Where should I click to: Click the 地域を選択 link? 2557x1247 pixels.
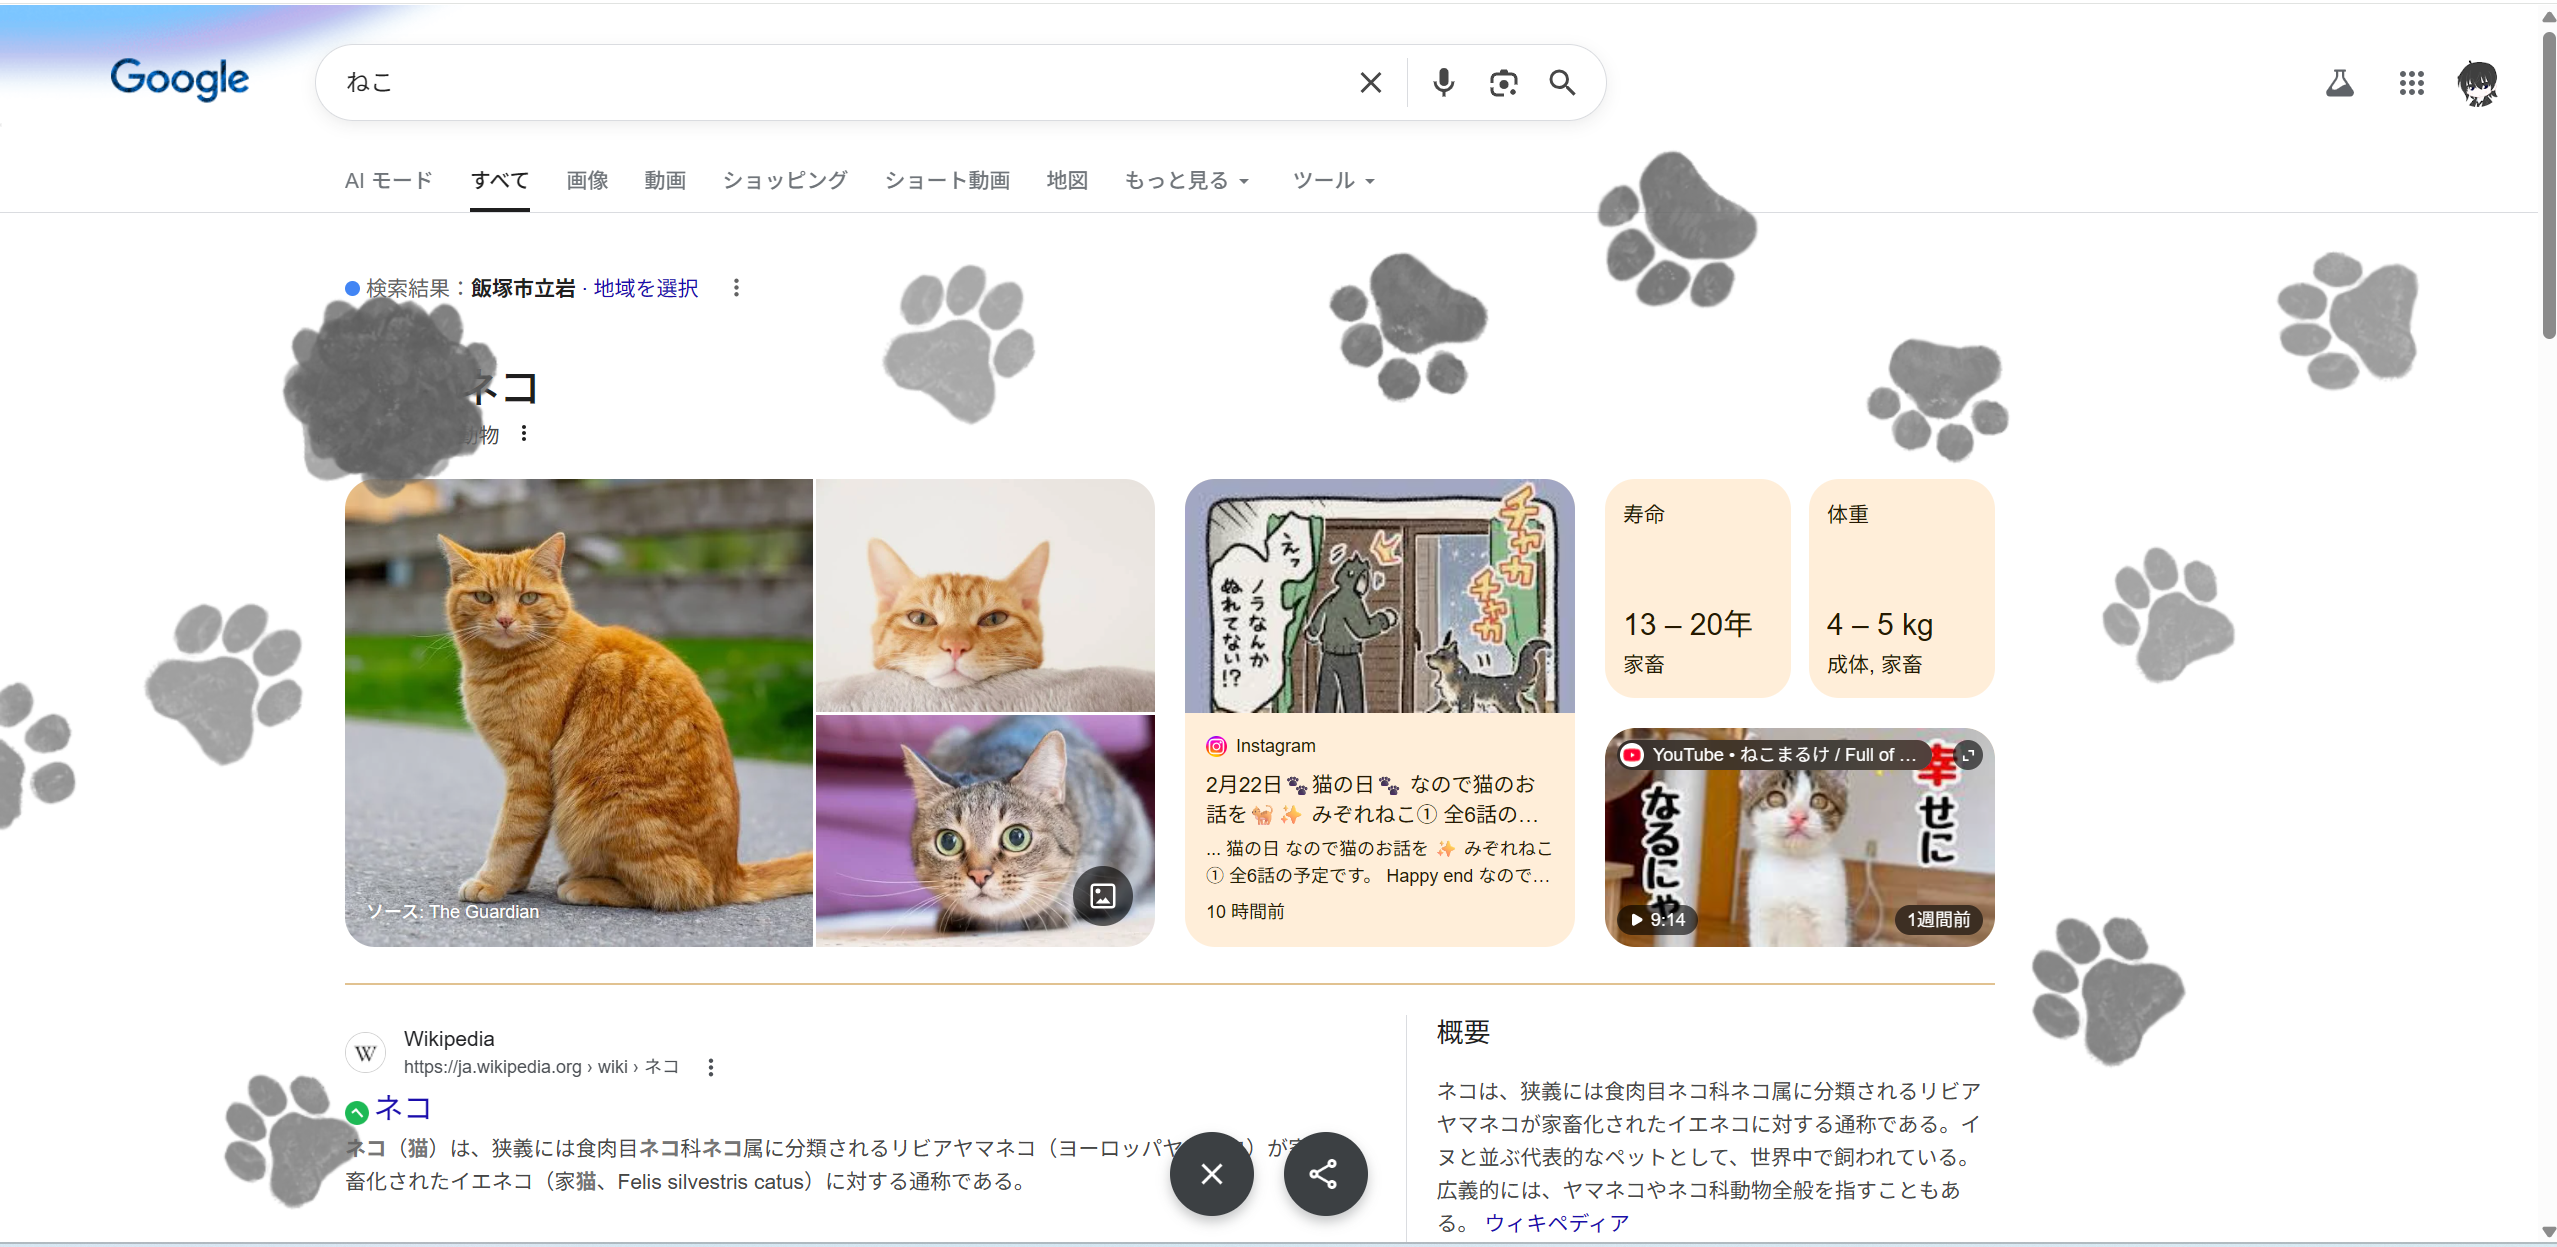pos(645,289)
